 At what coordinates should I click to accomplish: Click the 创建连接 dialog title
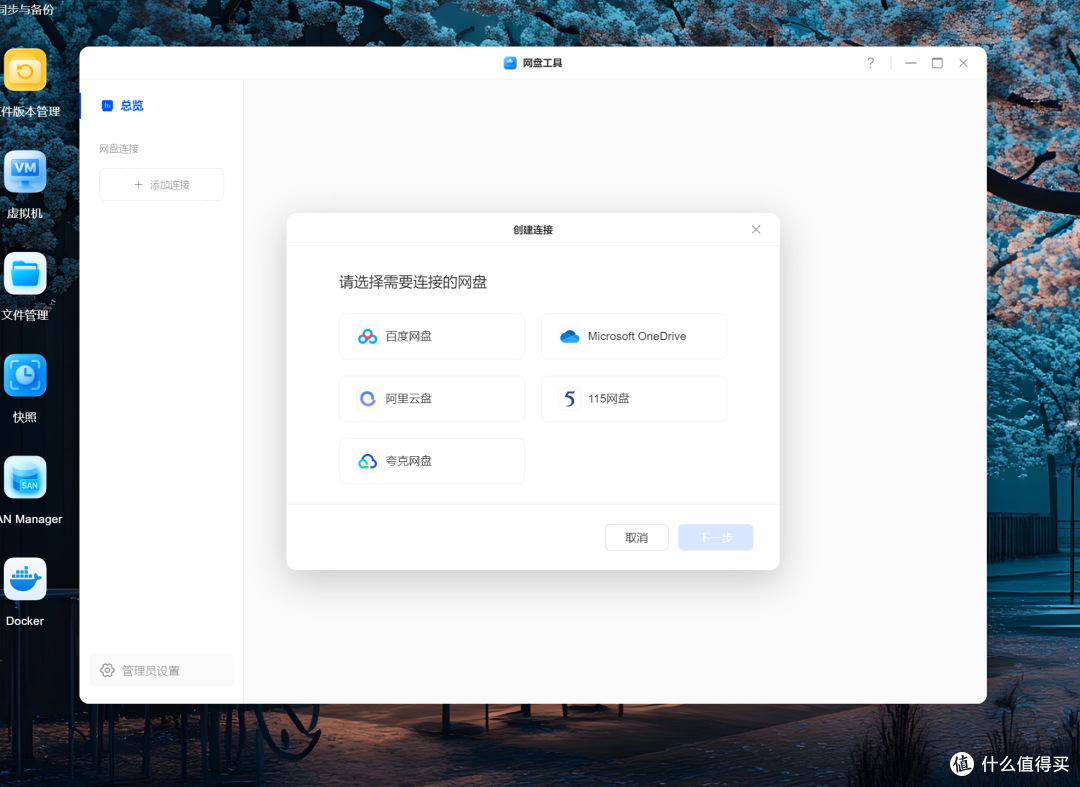pos(532,230)
